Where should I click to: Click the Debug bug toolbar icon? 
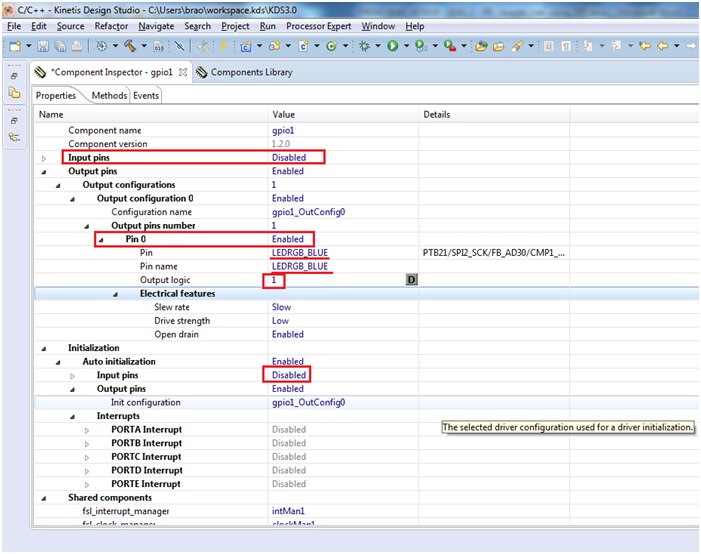tap(364, 46)
